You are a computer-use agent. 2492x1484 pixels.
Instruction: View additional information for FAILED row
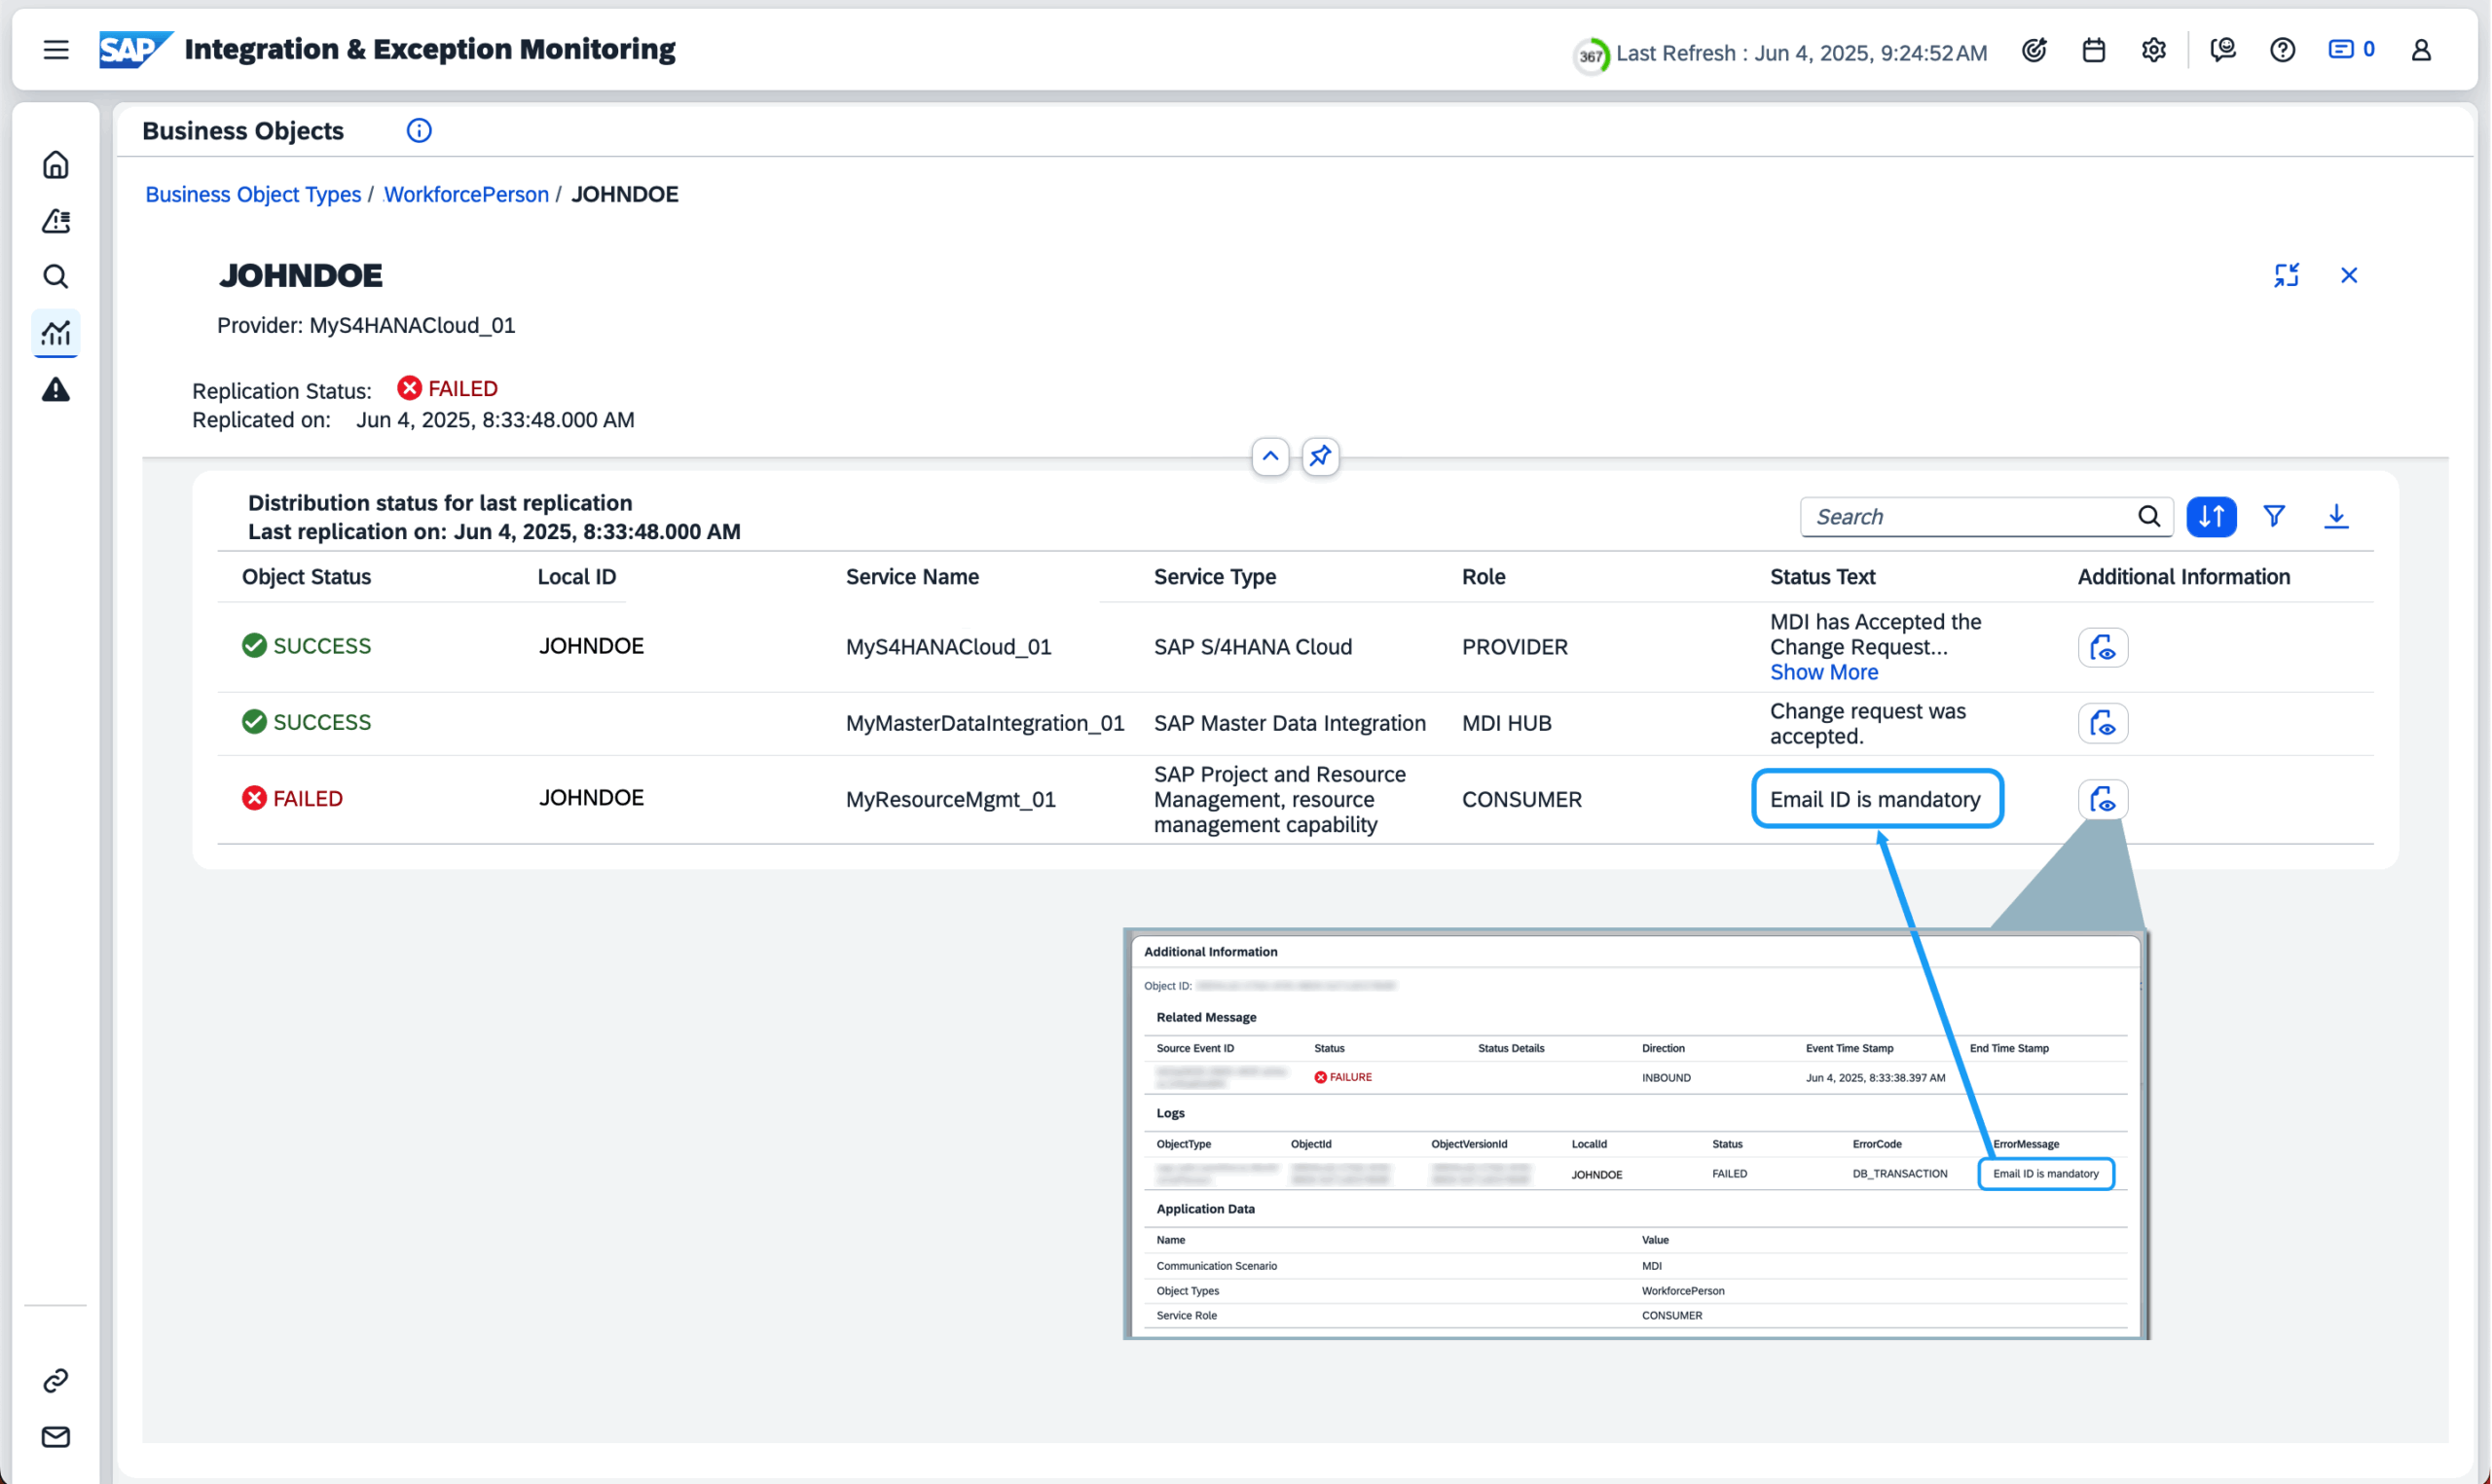point(2102,799)
